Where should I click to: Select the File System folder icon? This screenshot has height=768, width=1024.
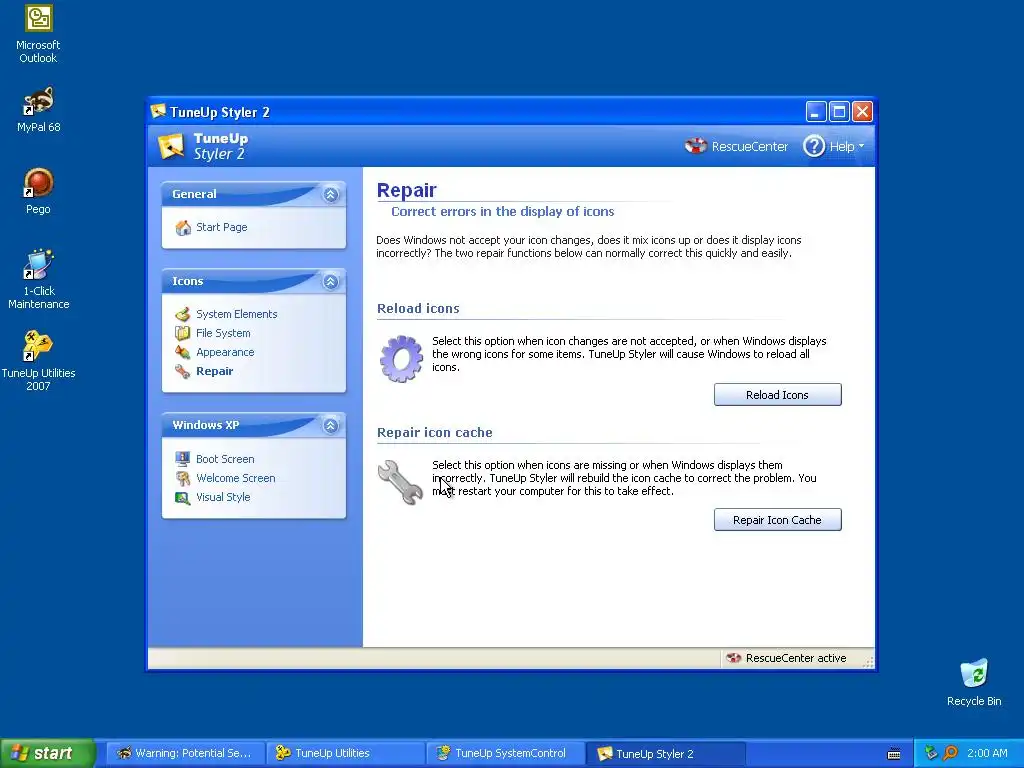point(183,333)
